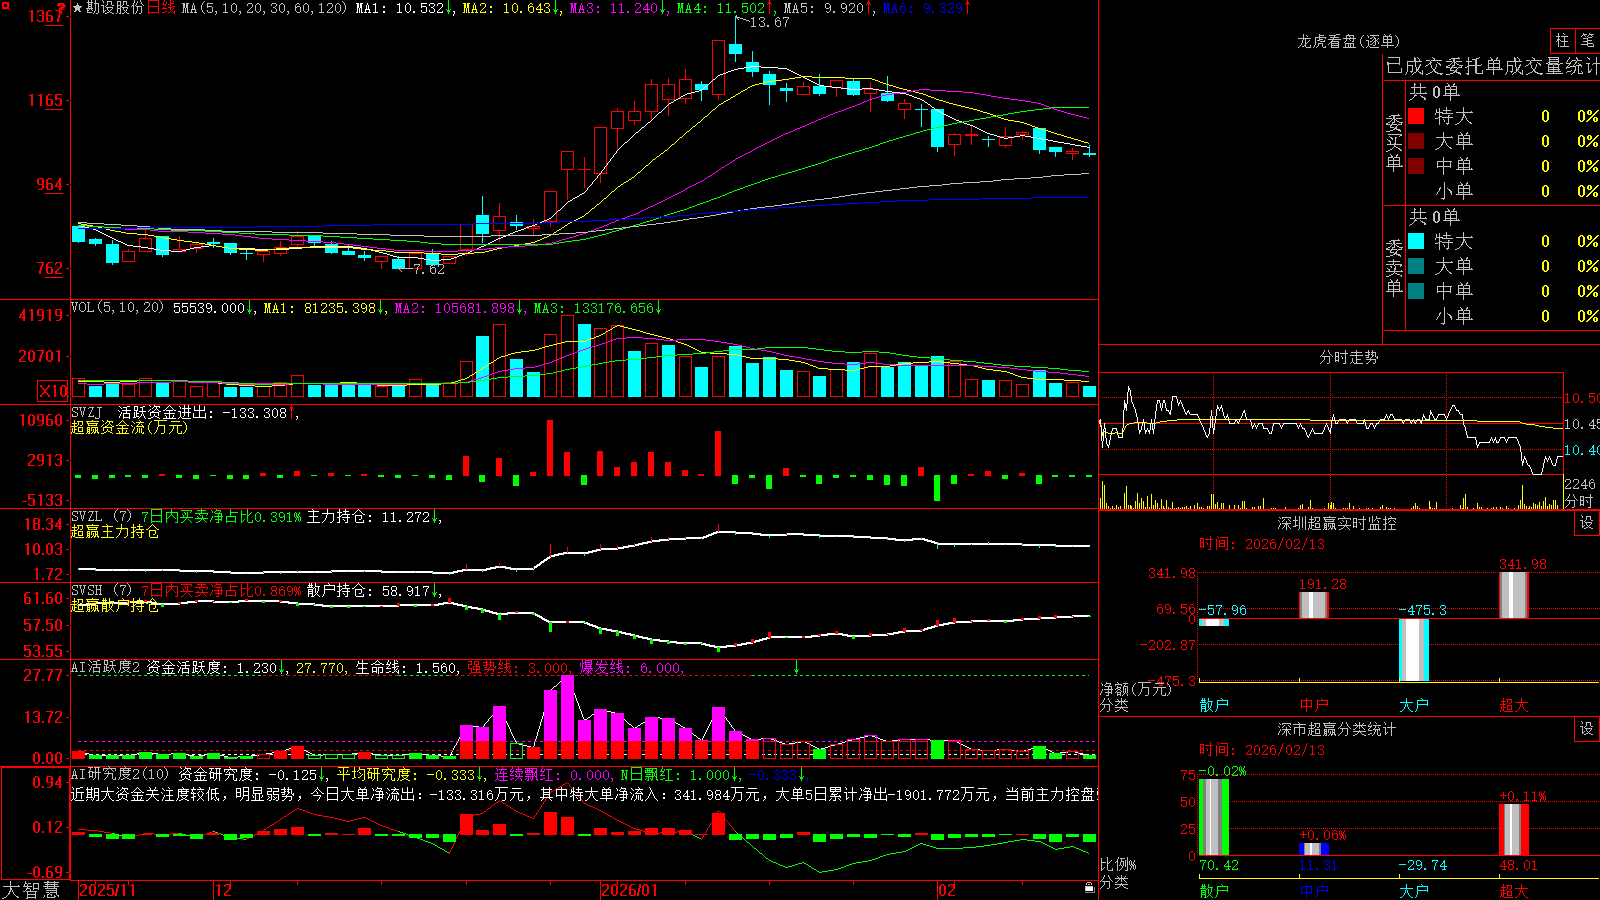The image size is (1600, 900).
Task: Open 设 settings for 深圳超赢实时监控
Action: click(x=1587, y=523)
